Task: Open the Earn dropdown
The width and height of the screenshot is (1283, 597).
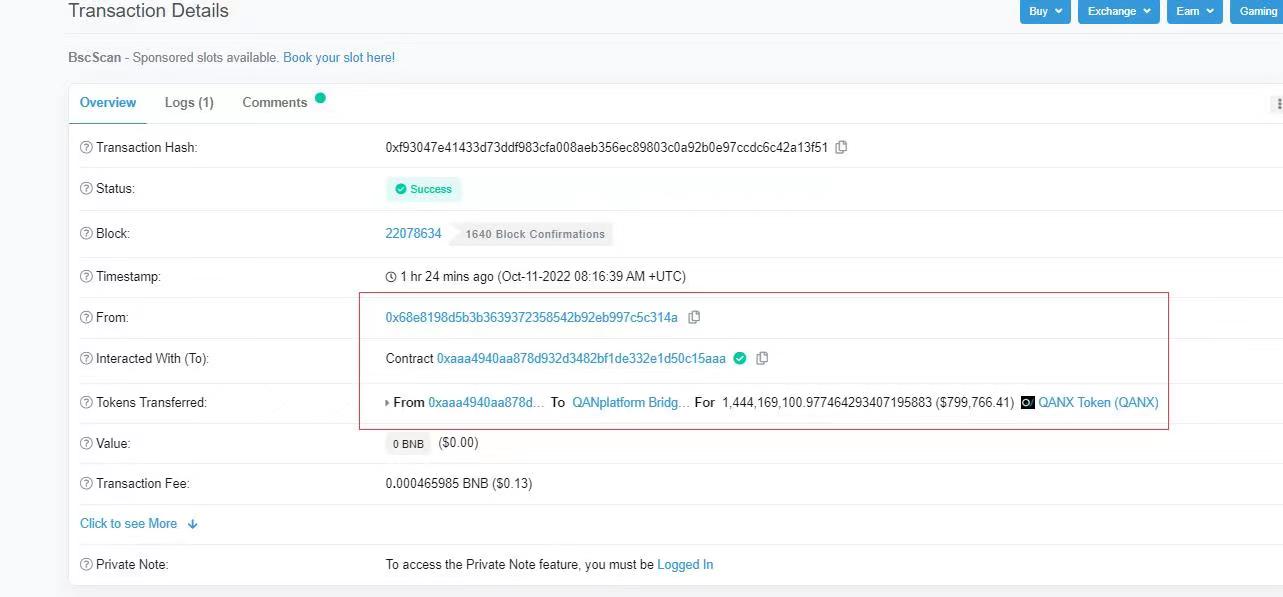Action: [x=1193, y=11]
